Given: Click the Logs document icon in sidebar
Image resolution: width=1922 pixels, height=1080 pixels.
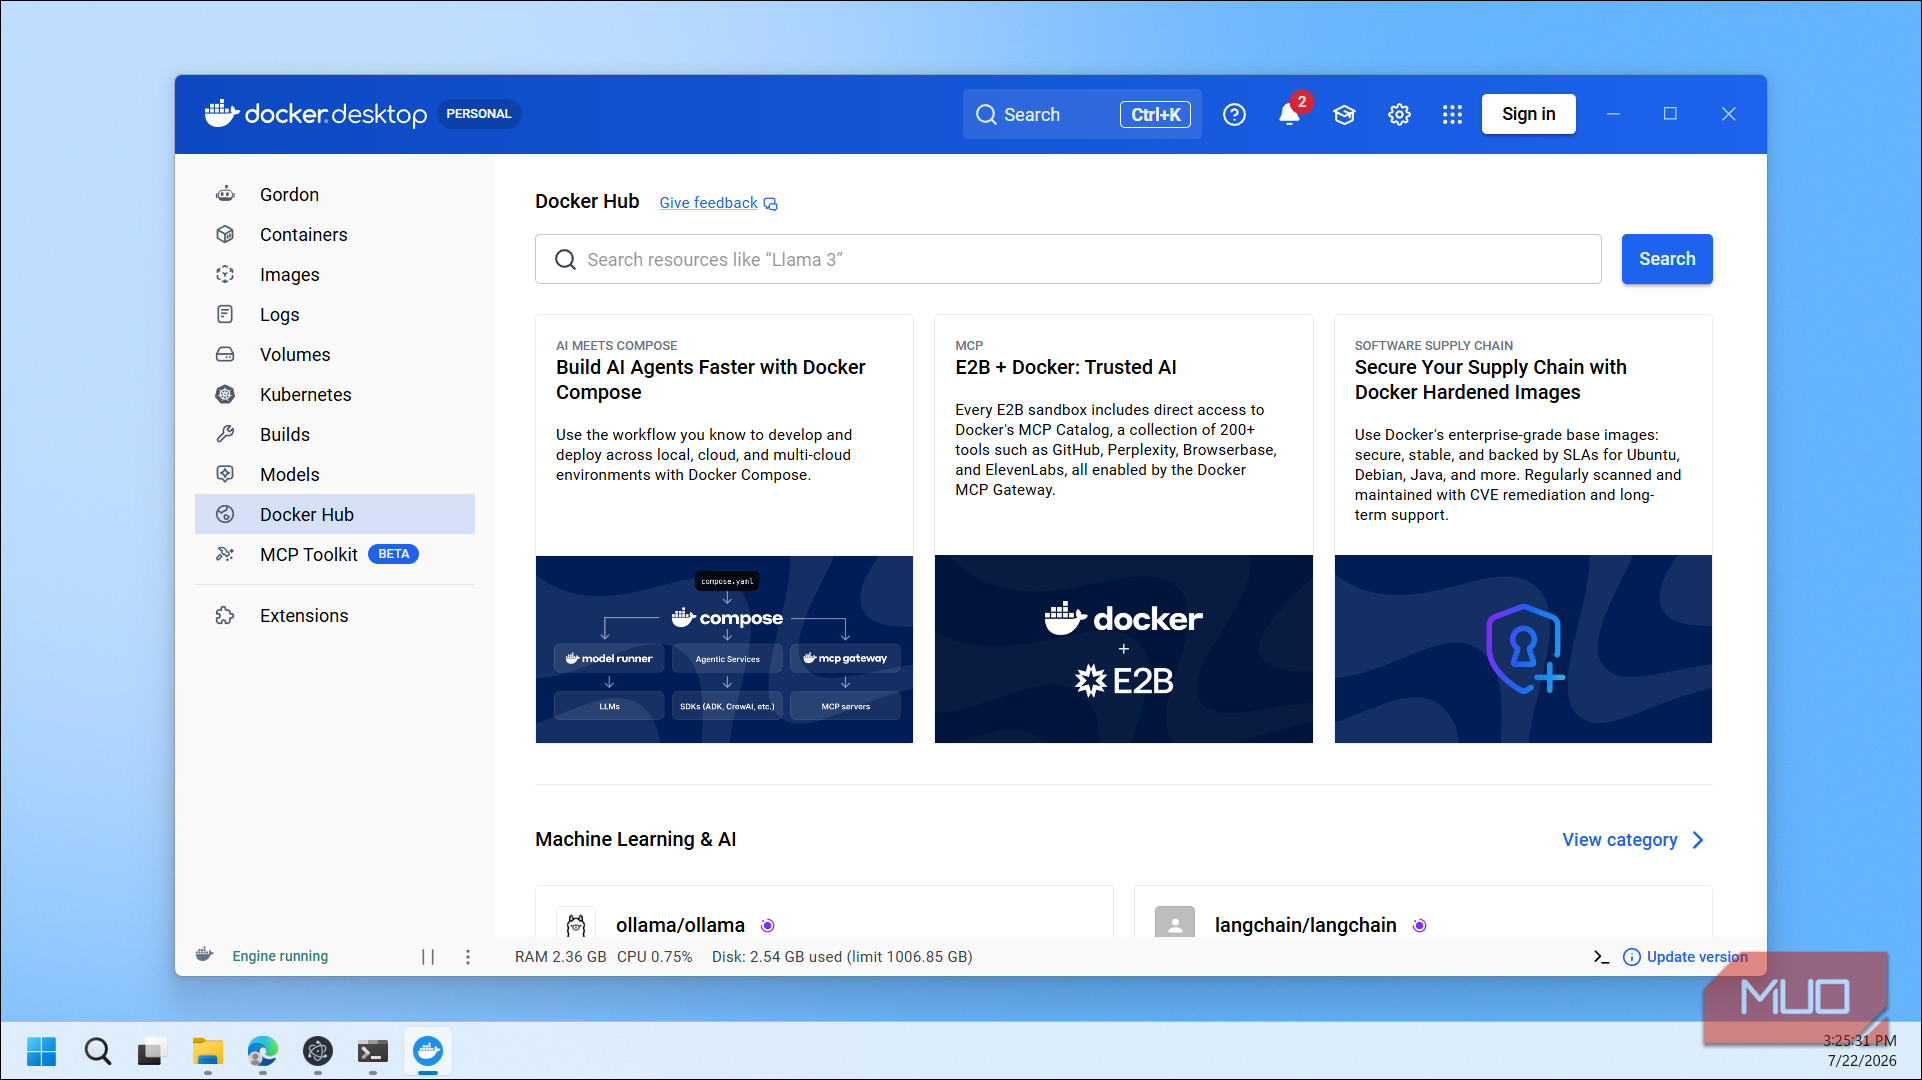Looking at the screenshot, I should (x=225, y=314).
